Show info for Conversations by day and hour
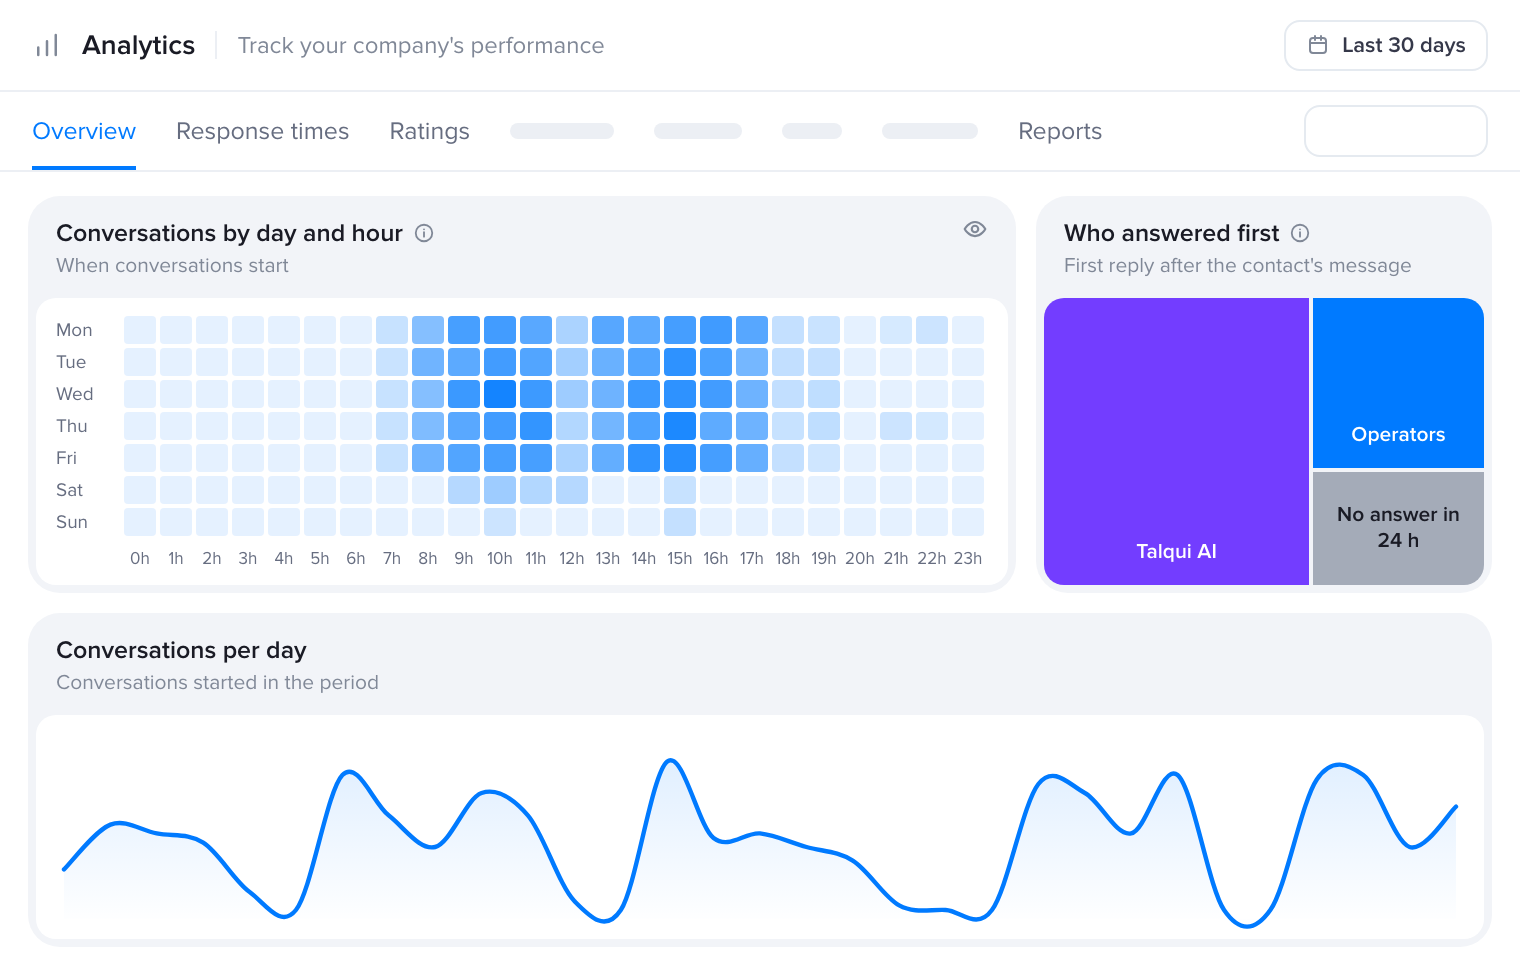1520x960 pixels. pyautogui.click(x=424, y=233)
